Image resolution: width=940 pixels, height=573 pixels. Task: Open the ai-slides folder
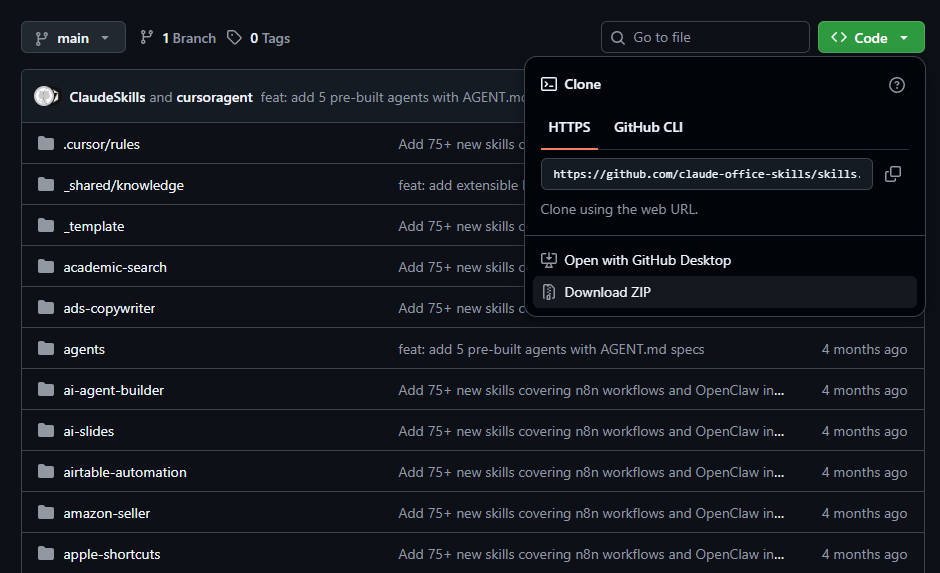(x=89, y=431)
